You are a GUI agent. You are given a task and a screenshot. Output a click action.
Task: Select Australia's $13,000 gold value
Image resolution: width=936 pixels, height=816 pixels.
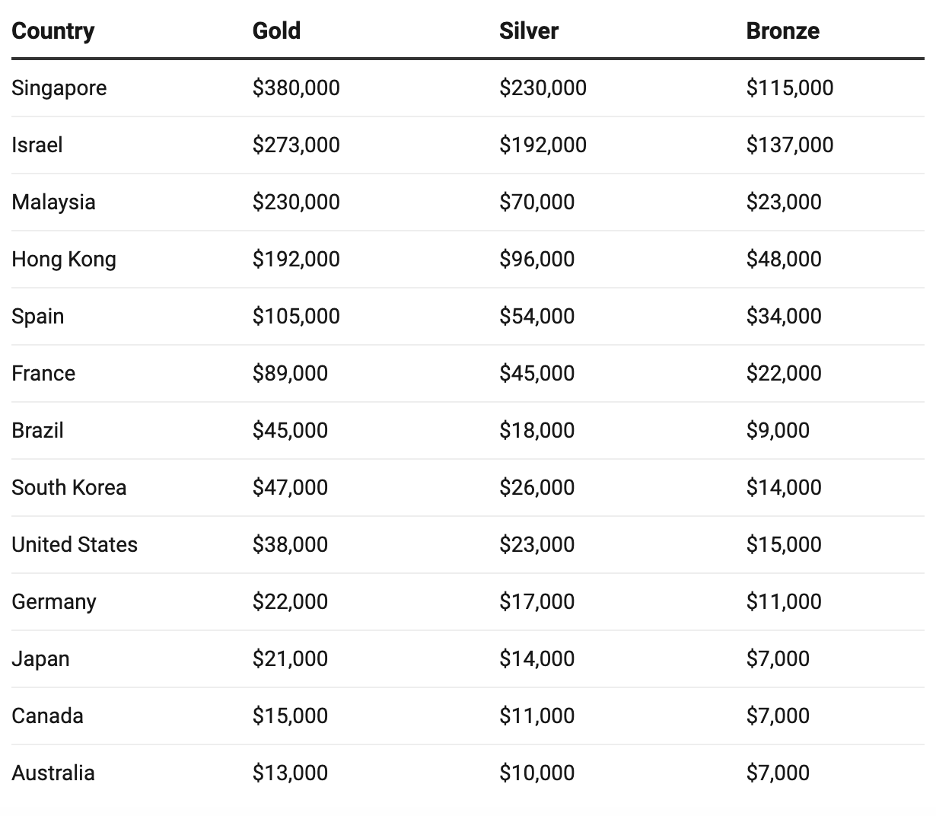(290, 772)
